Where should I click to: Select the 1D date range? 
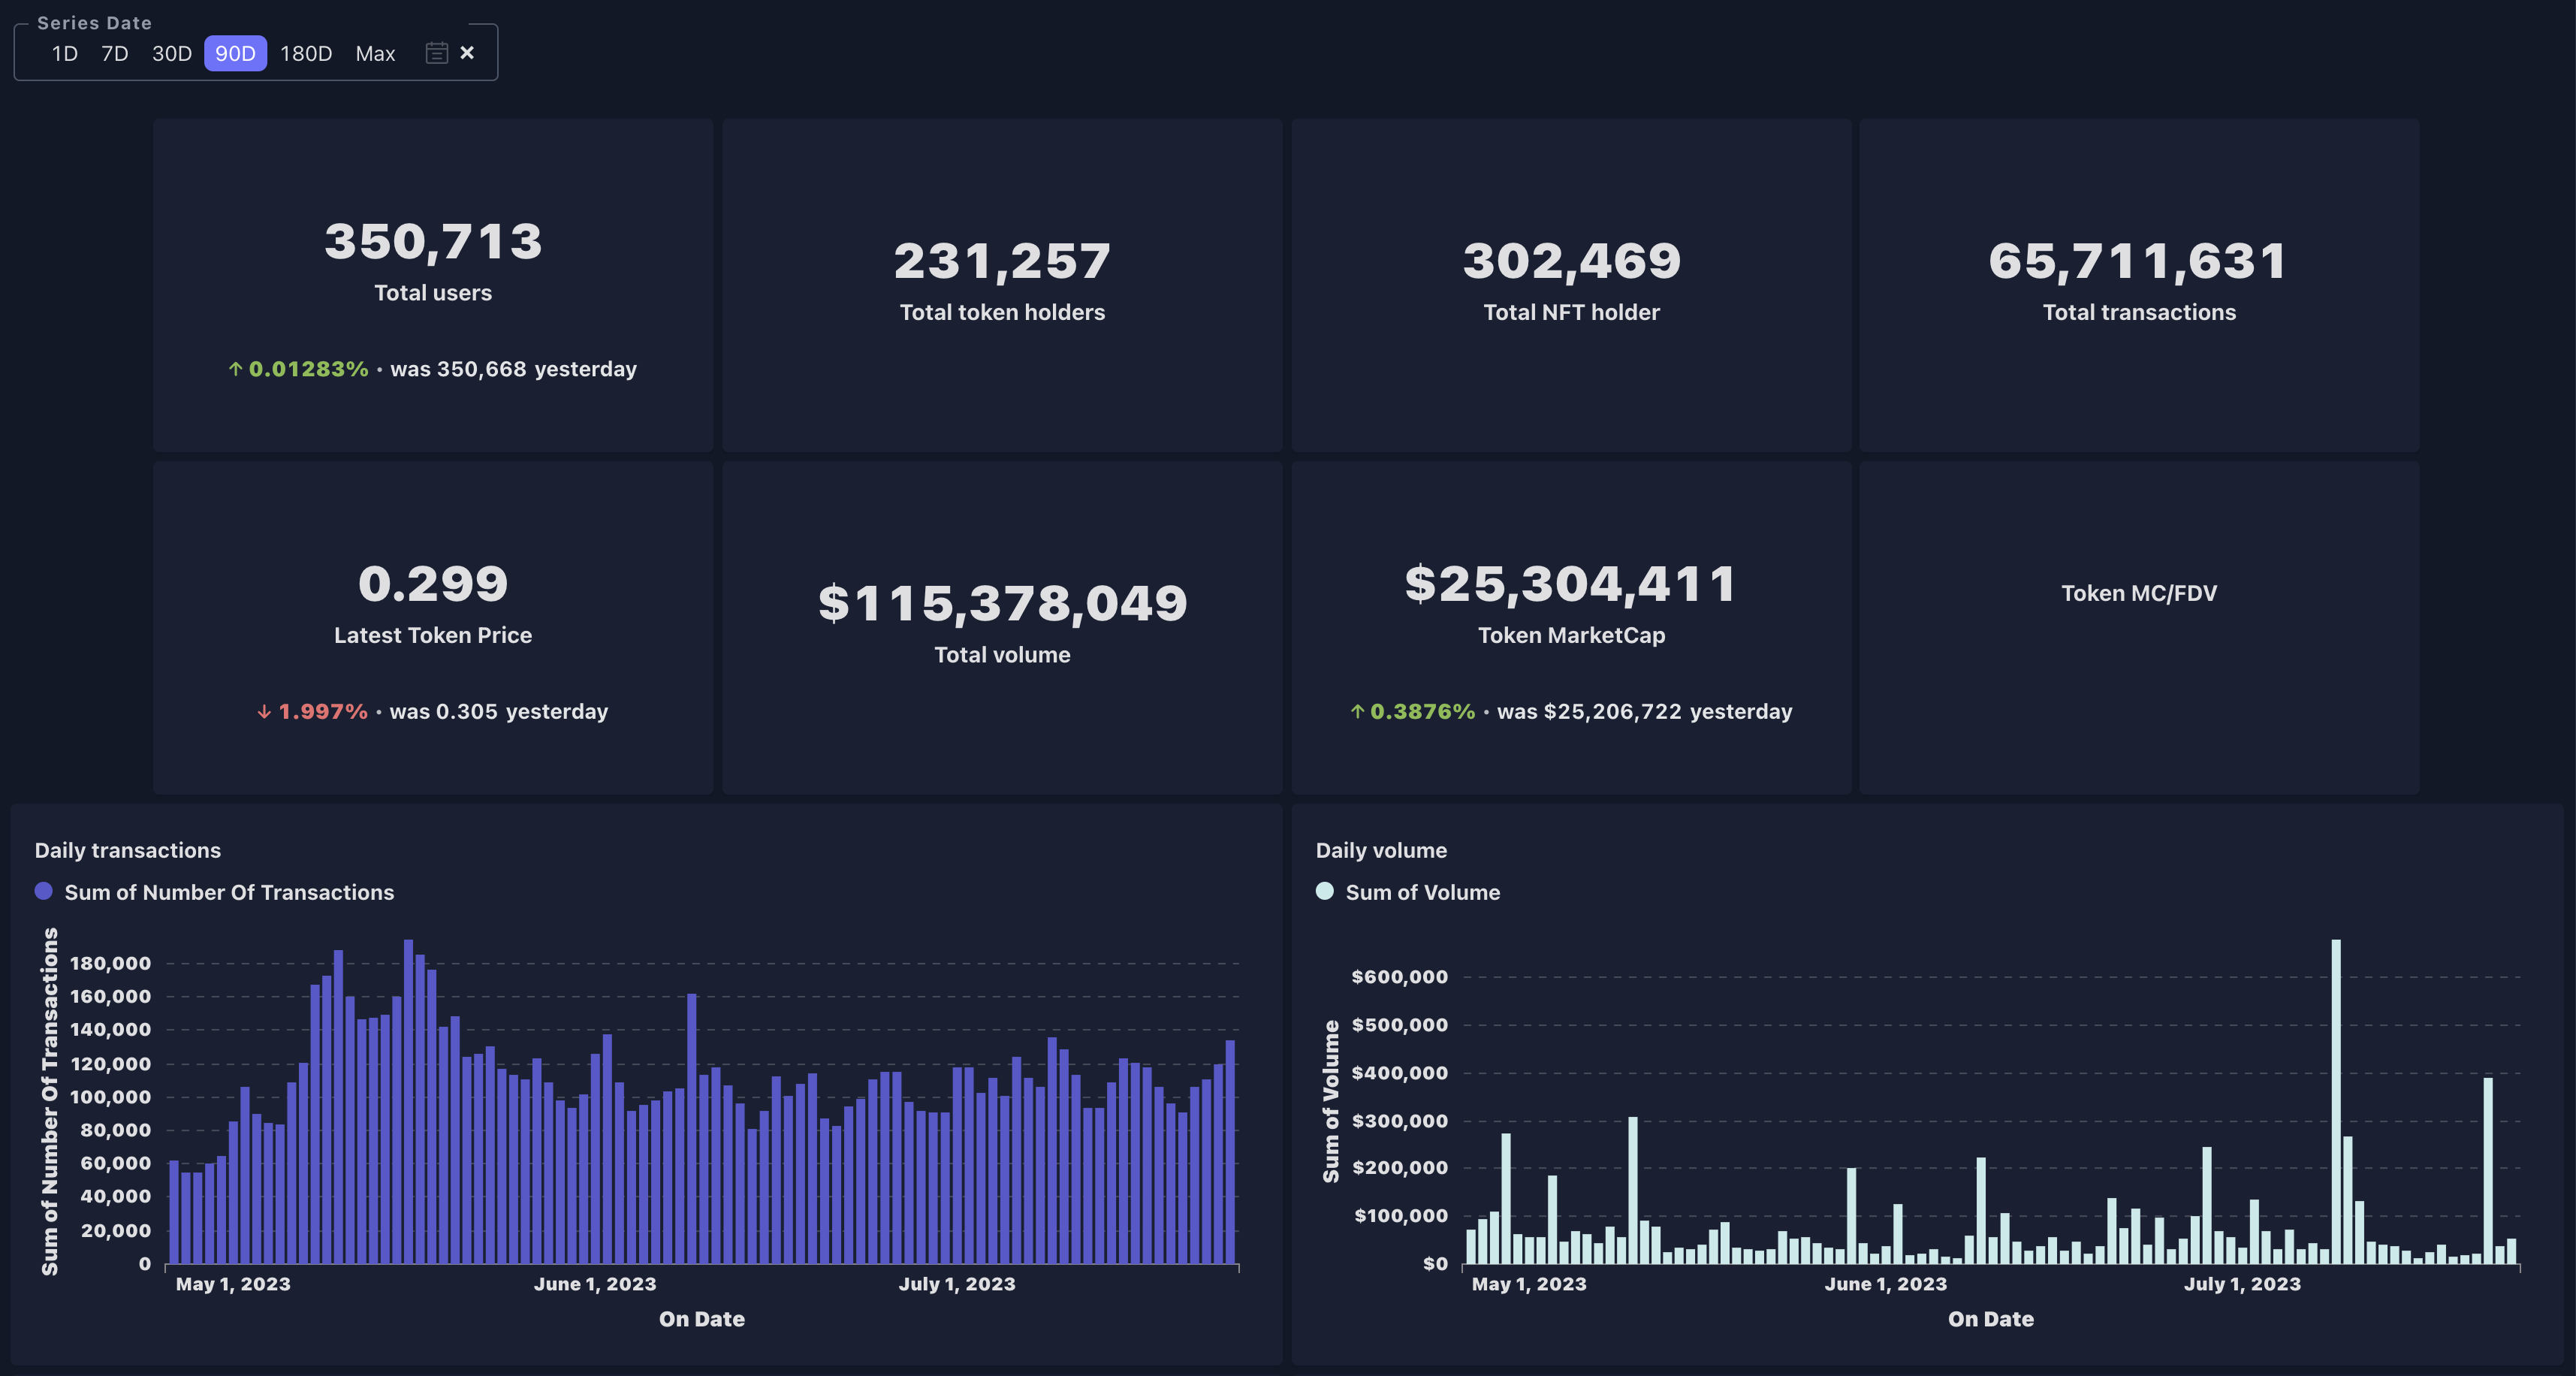point(65,54)
